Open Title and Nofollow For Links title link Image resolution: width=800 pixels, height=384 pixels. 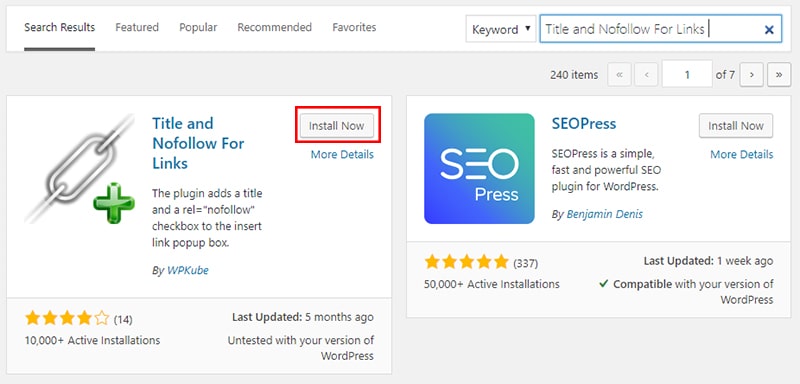point(198,143)
